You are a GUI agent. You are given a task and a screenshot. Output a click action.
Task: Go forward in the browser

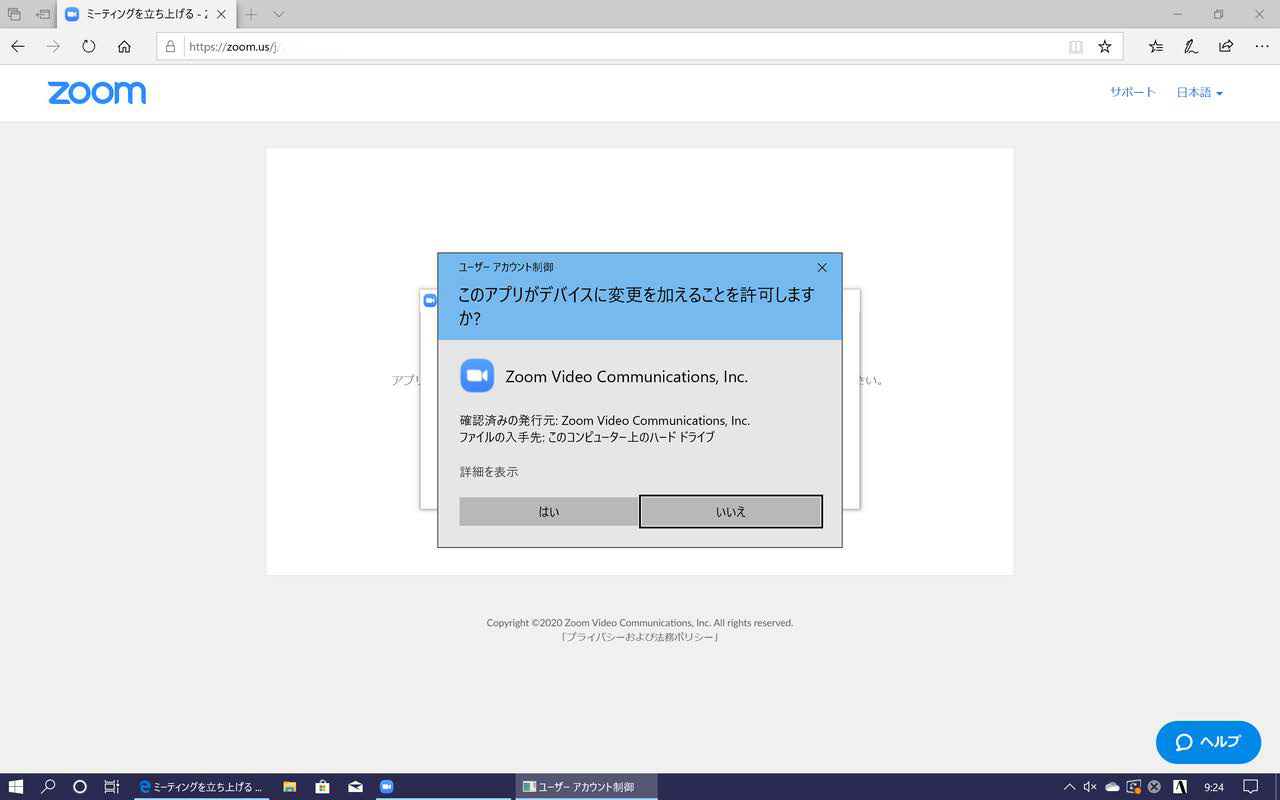pyautogui.click(x=53, y=46)
